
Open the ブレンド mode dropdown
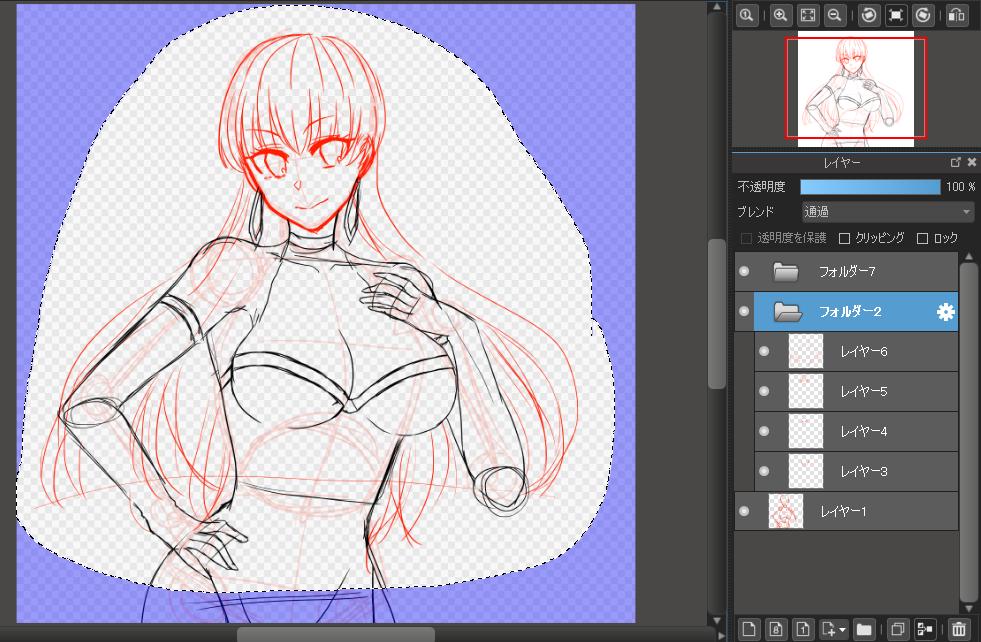tap(888, 211)
